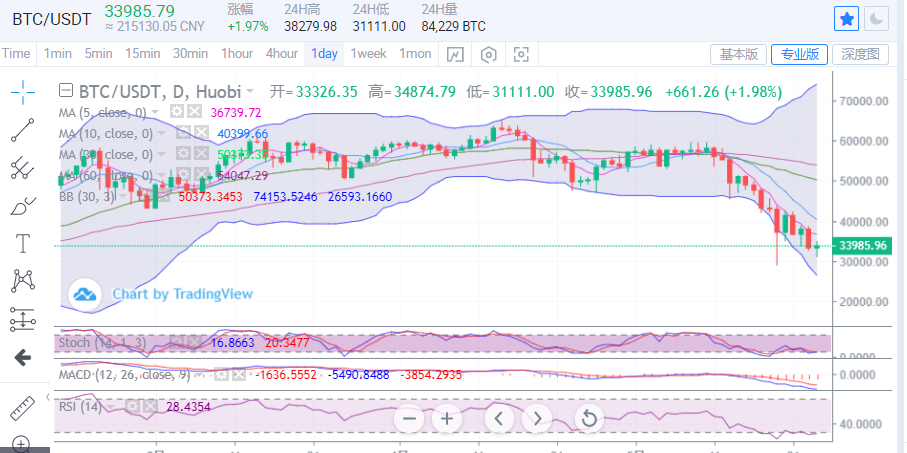Open MACD indicator settings gear

[x=220, y=375]
